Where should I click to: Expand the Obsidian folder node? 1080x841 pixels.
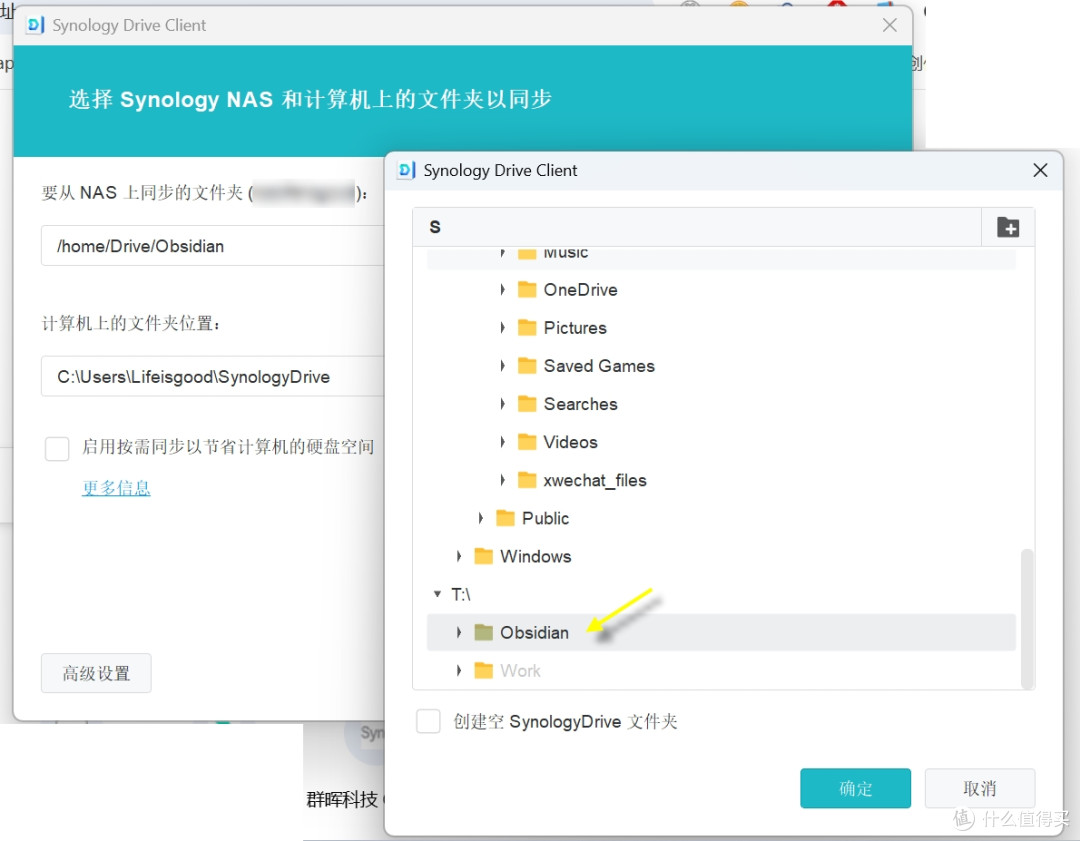459,633
